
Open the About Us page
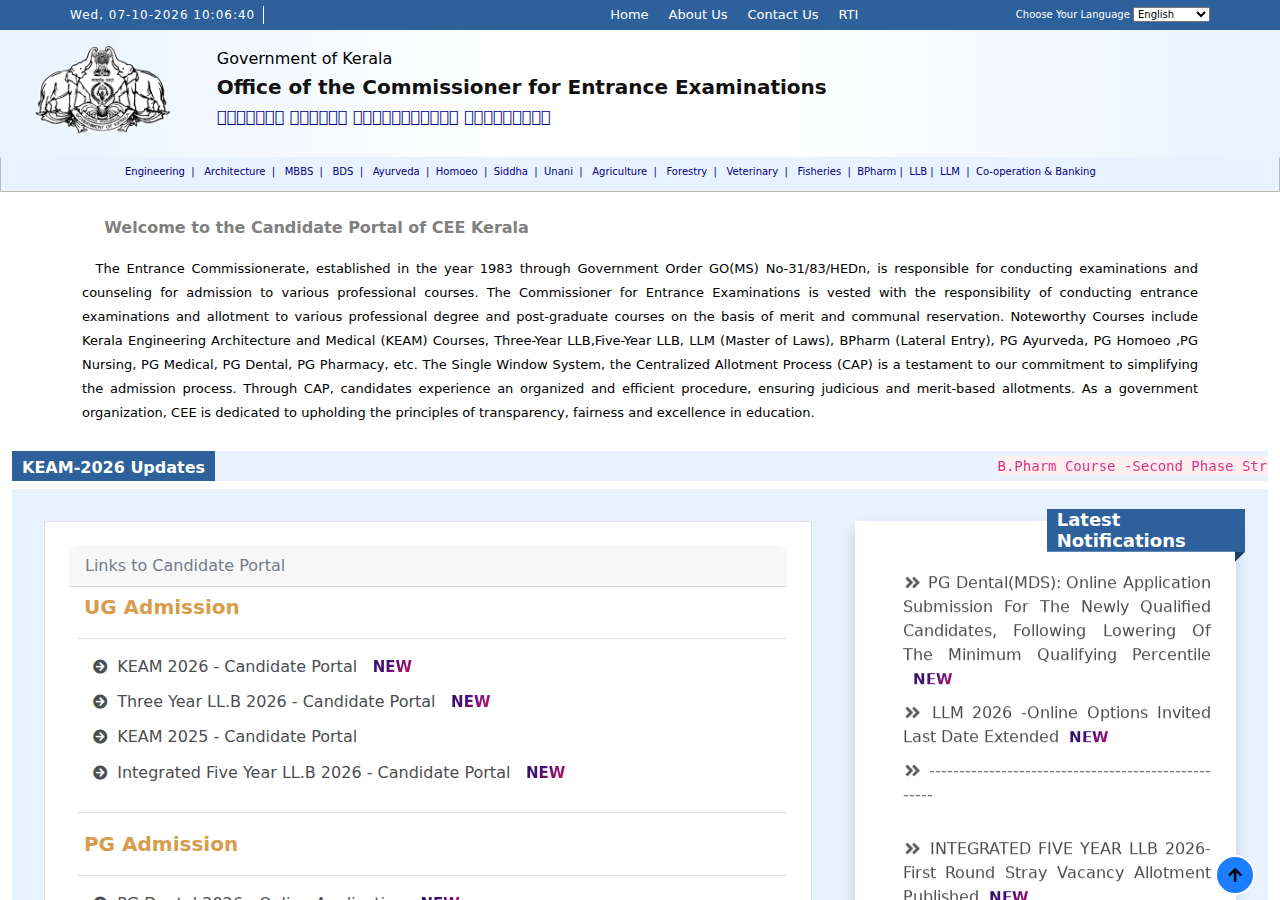[x=698, y=15]
